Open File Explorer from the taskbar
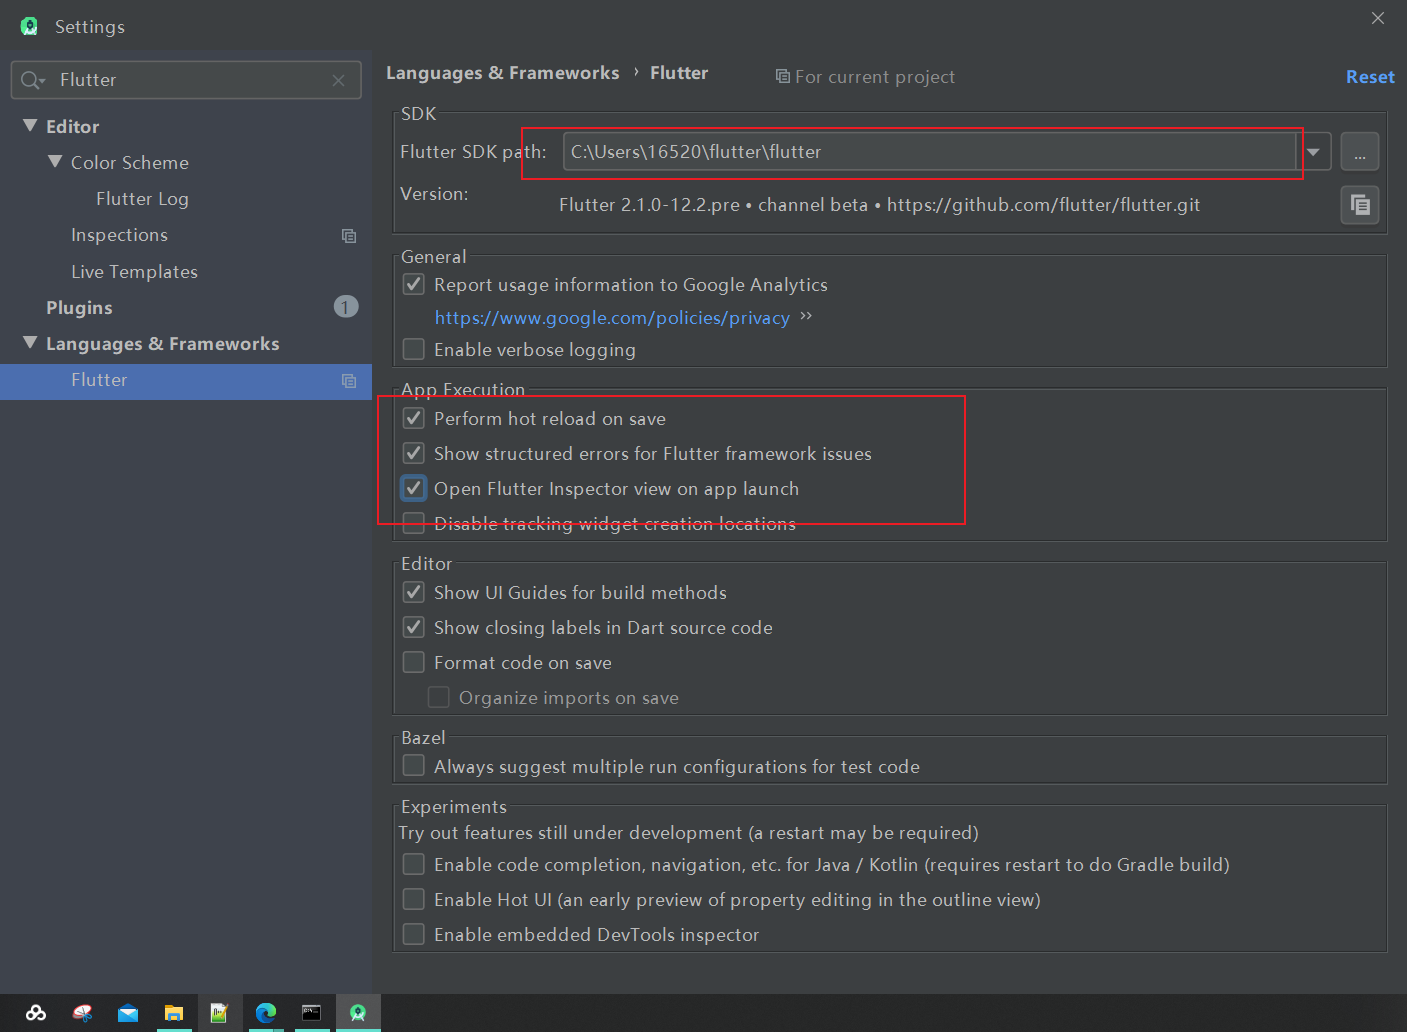Image resolution: width=1407 pixels, height=1032 pixels. 174,1013
